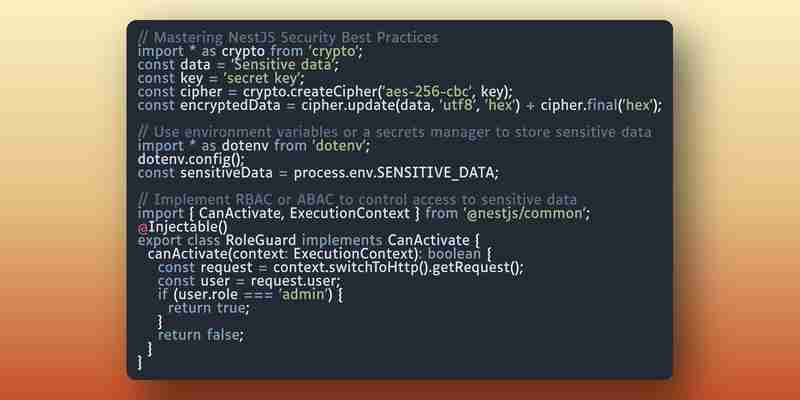Click the encryptedData variable name
Screen dimensions: 800x400
[230, 106]
